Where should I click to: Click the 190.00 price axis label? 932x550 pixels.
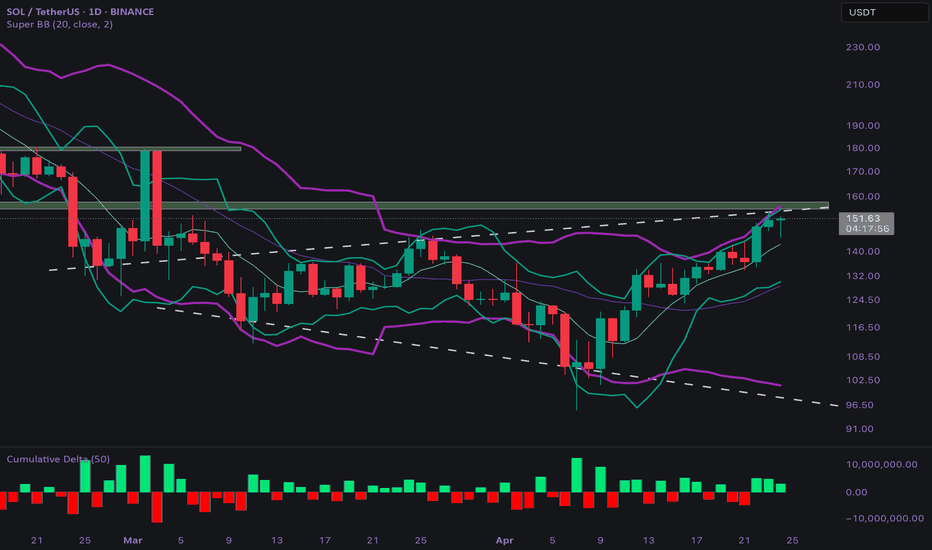(x=863, y=125)
